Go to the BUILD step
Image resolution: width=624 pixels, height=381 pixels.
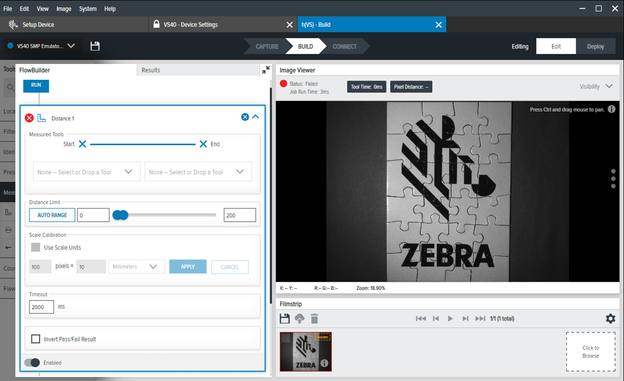point(305,47)
